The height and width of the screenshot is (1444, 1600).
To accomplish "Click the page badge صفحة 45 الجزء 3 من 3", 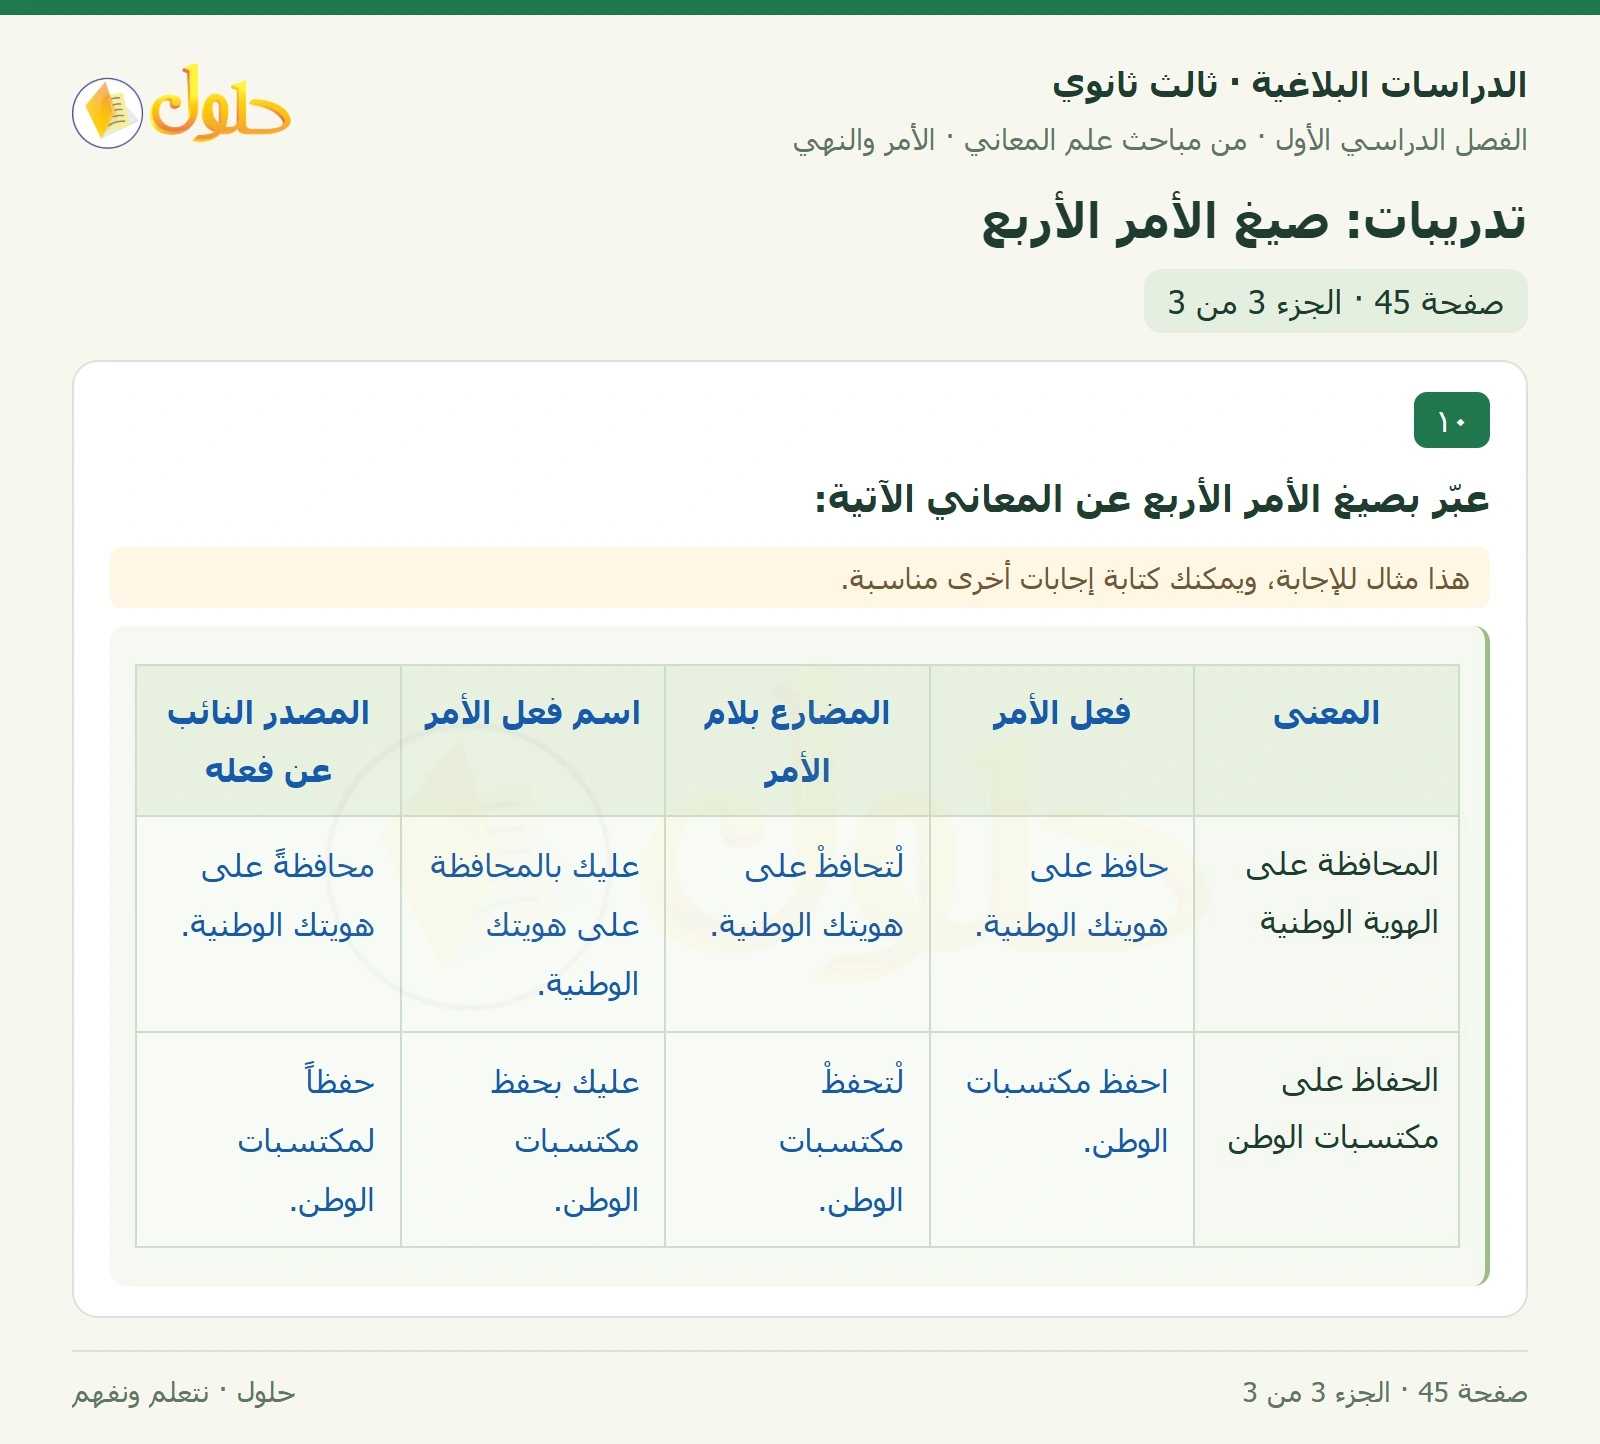I will pyautogui.click(x=1336, y=301).
